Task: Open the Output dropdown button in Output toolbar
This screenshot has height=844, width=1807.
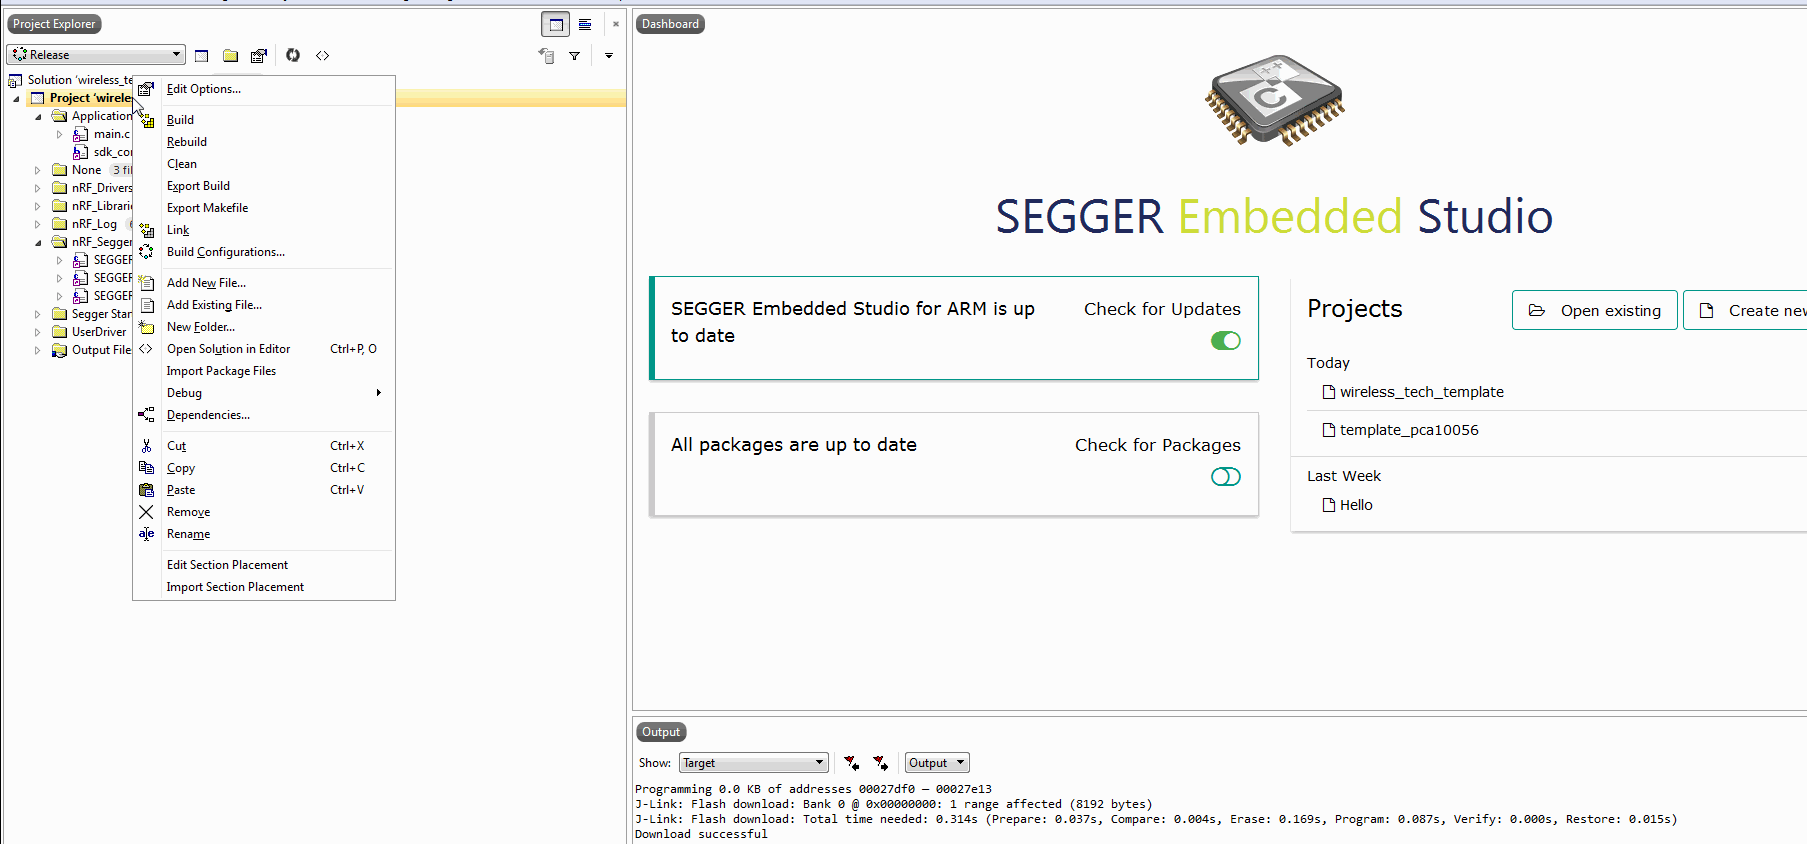Action: [x=937, y=763]
